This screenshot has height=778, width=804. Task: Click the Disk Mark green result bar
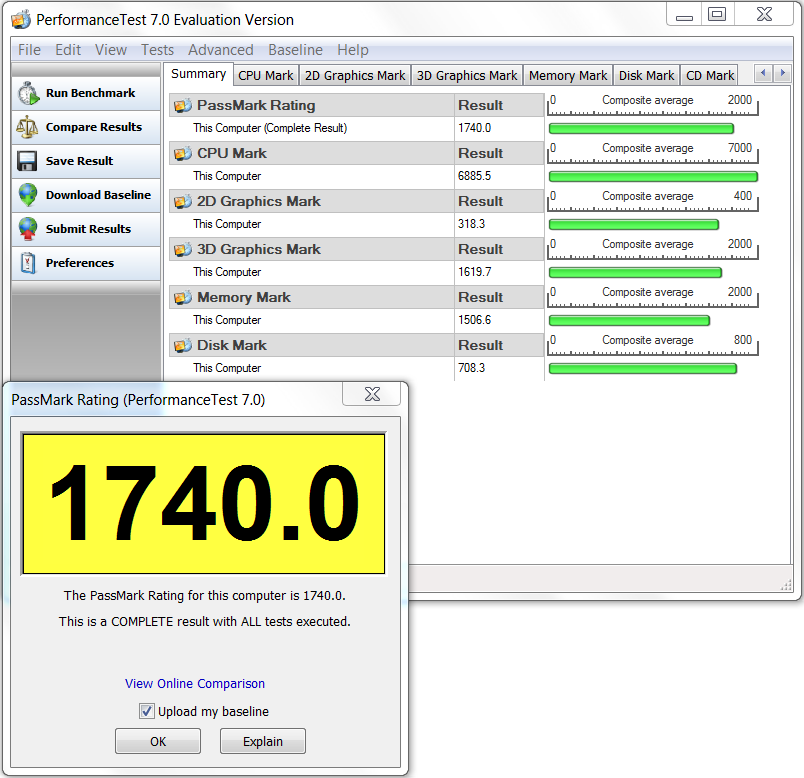pos(642,369)
